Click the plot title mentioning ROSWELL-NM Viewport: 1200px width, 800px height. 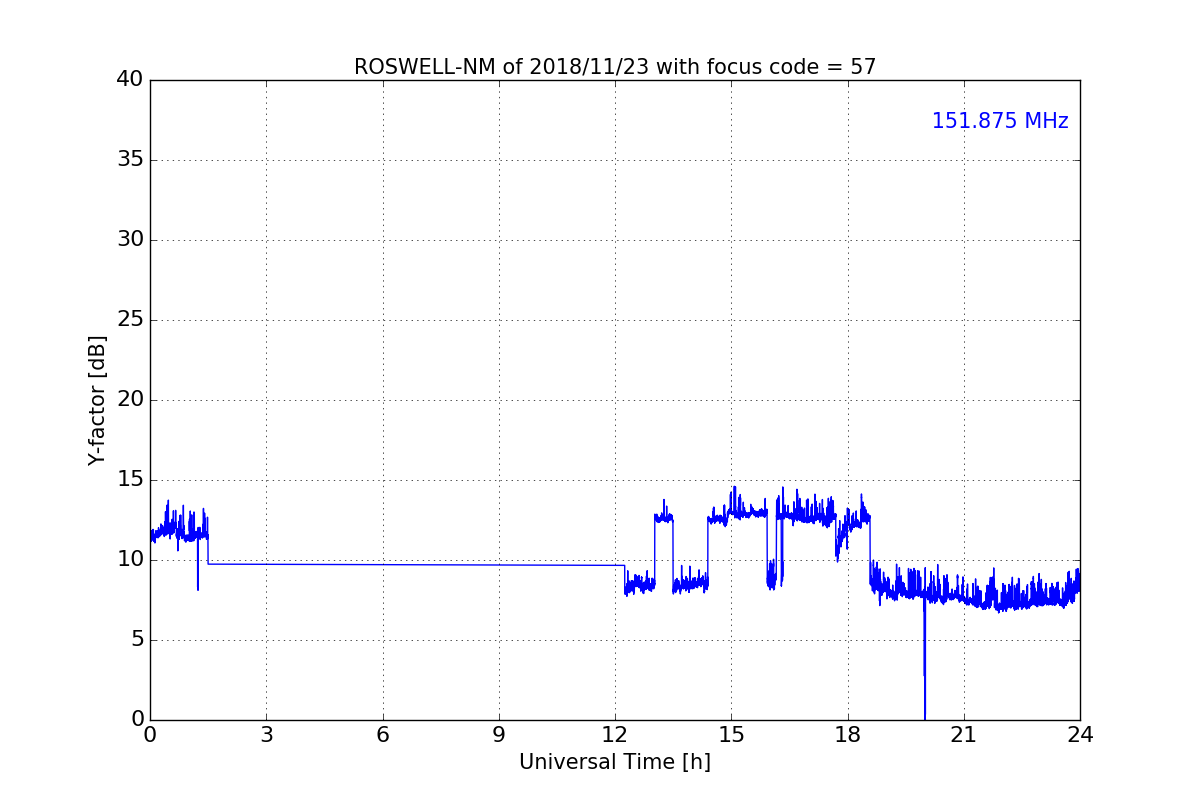[x=615, y=67]
